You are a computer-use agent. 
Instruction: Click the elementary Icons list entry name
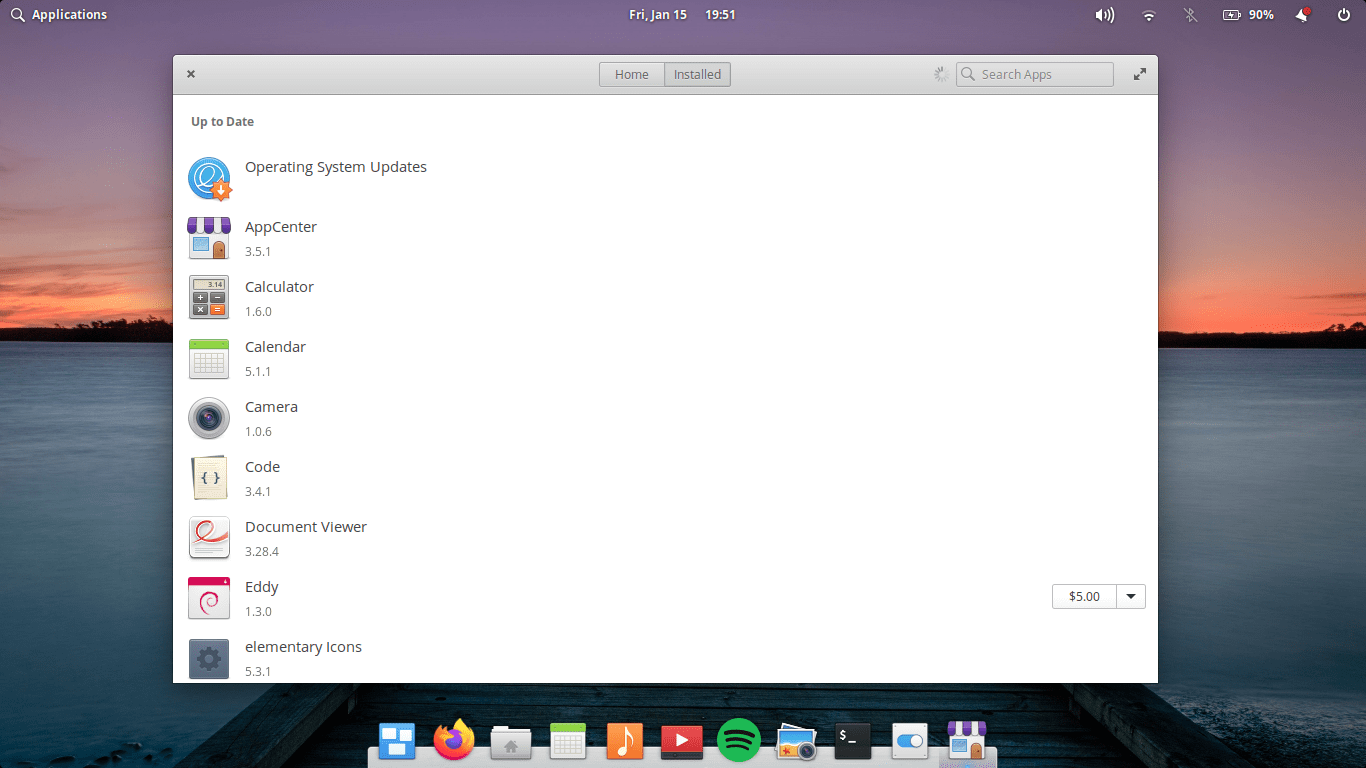tap(303, 647)
